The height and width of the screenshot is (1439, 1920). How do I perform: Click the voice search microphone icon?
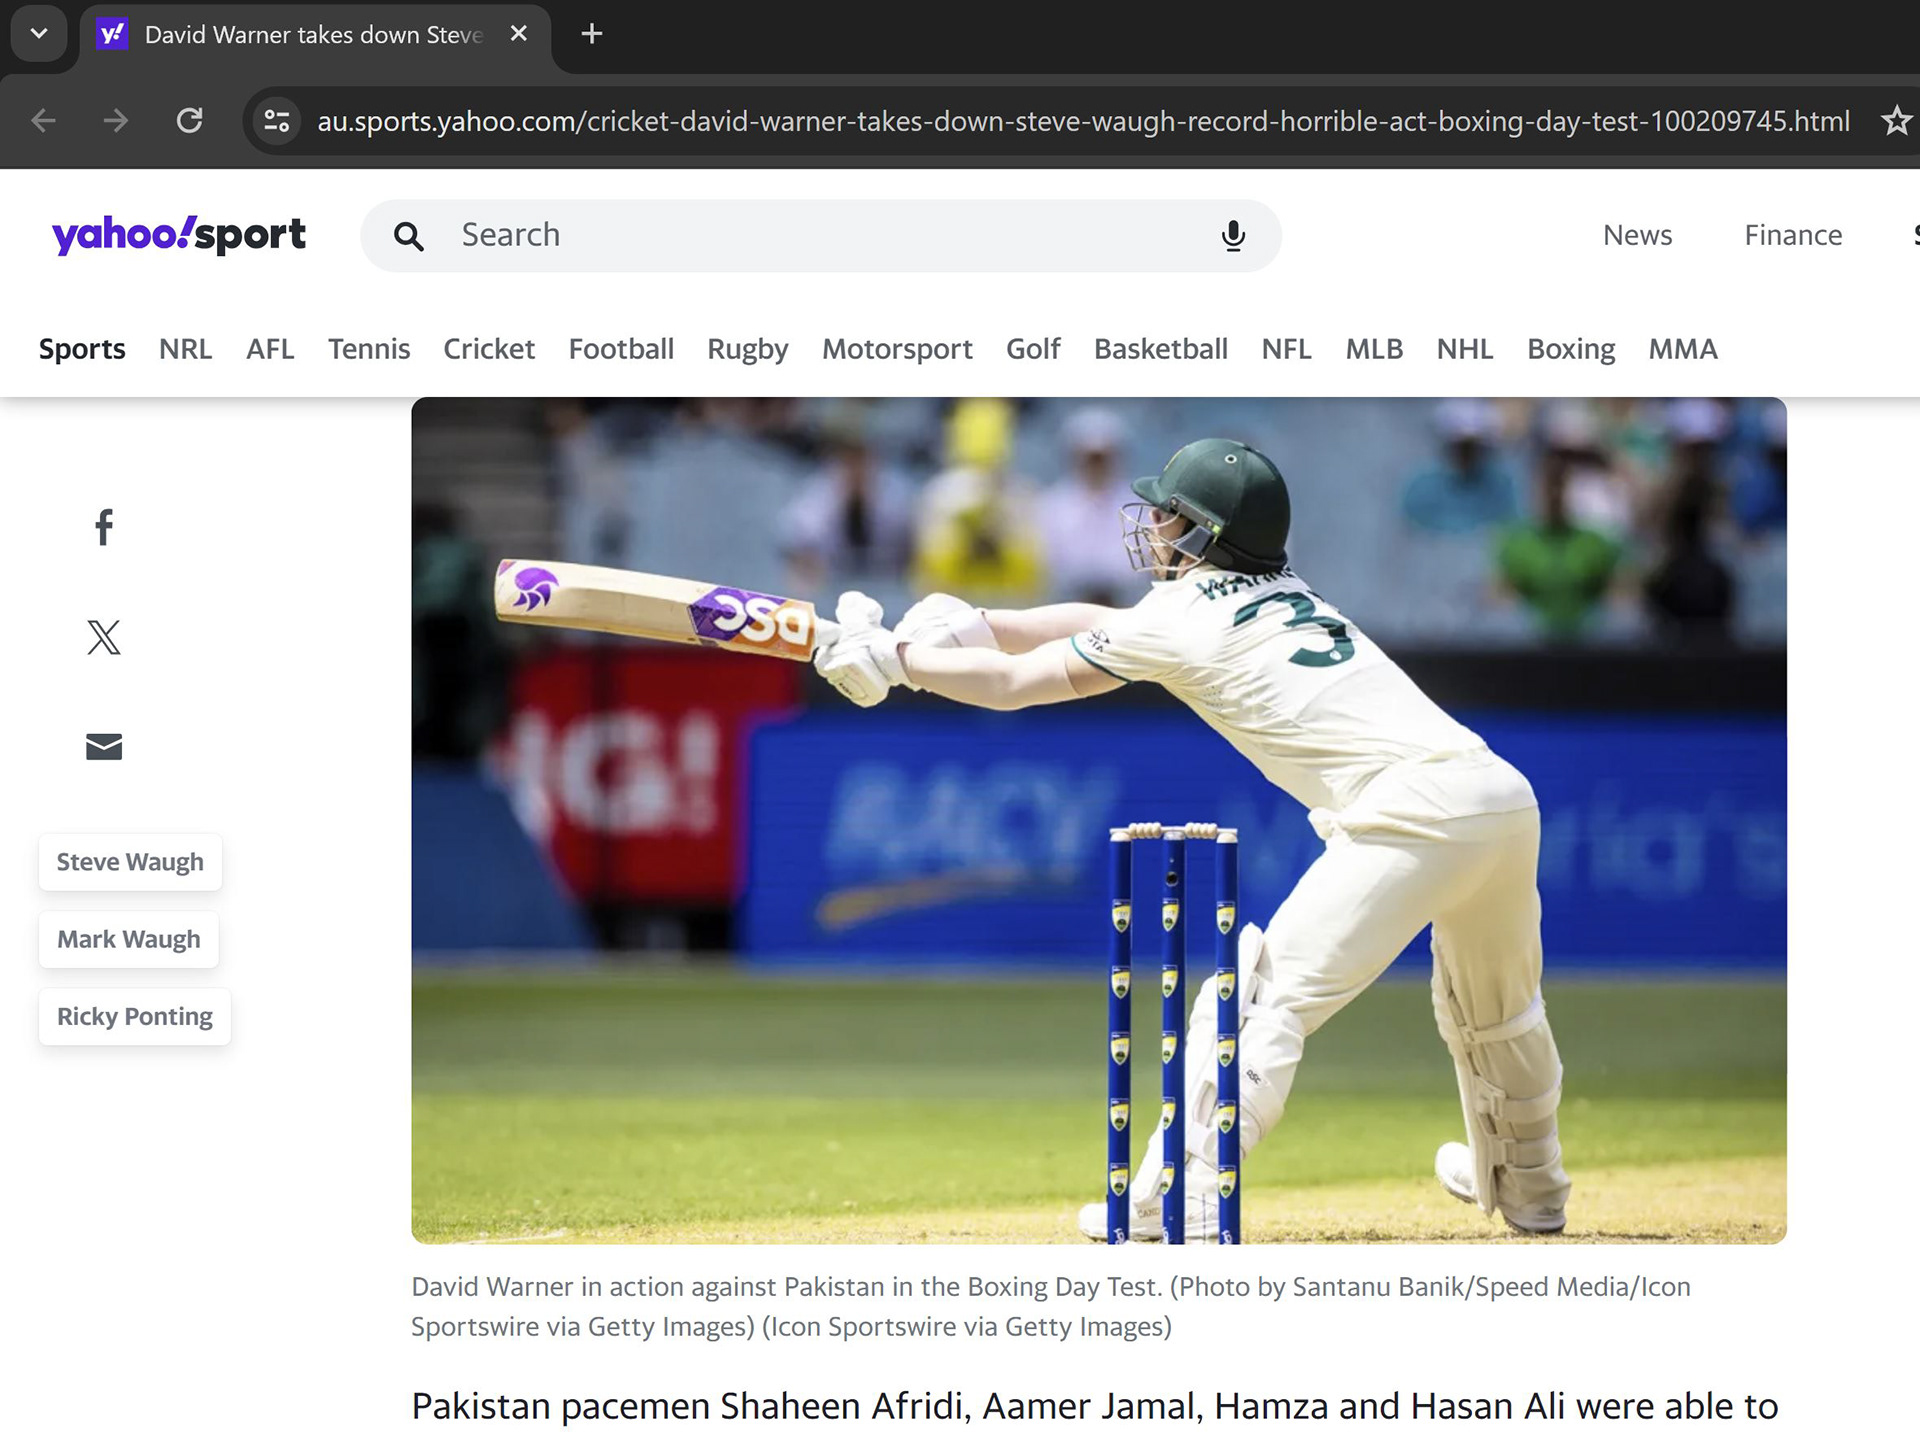coord(1233,236)
